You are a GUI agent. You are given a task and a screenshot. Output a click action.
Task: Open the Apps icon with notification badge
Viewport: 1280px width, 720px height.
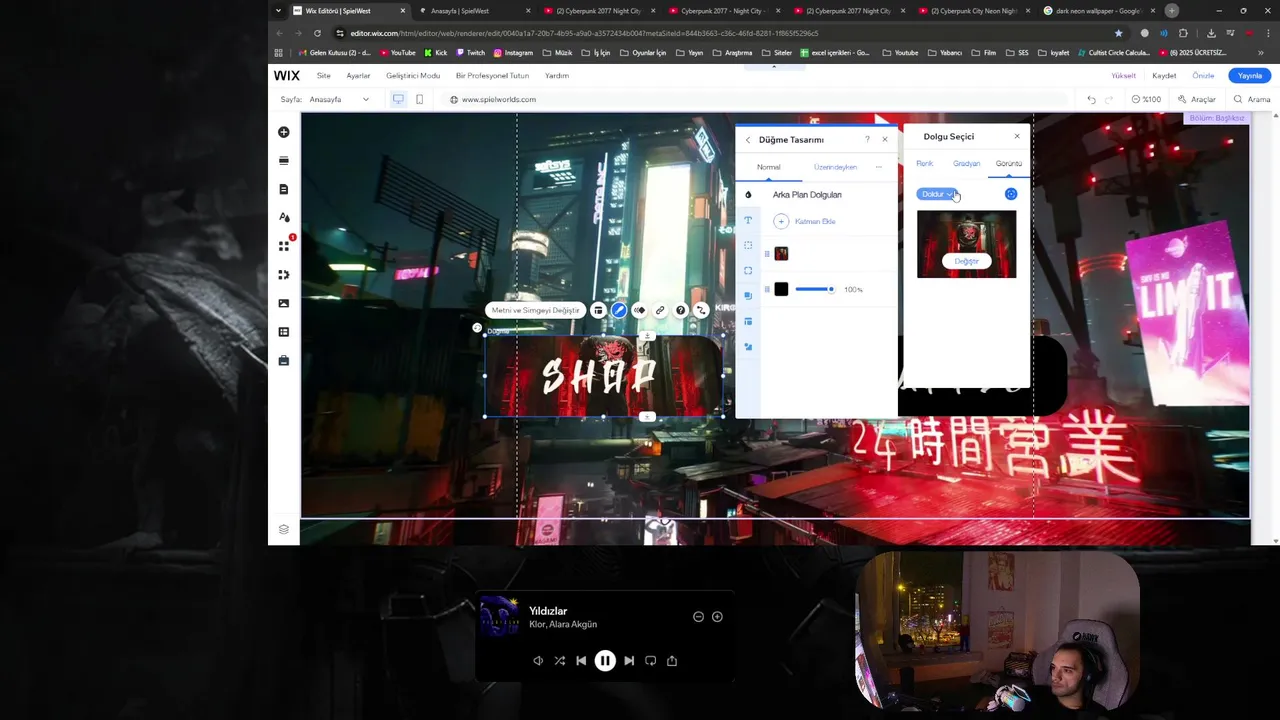pos(284,246)
